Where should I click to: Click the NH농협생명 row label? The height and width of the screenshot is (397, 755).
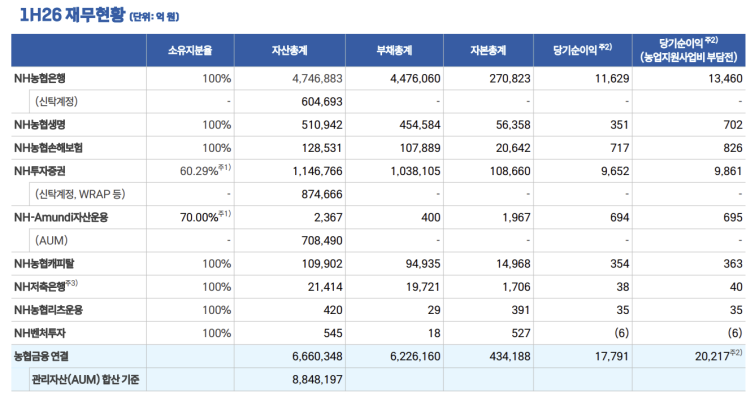40,124
